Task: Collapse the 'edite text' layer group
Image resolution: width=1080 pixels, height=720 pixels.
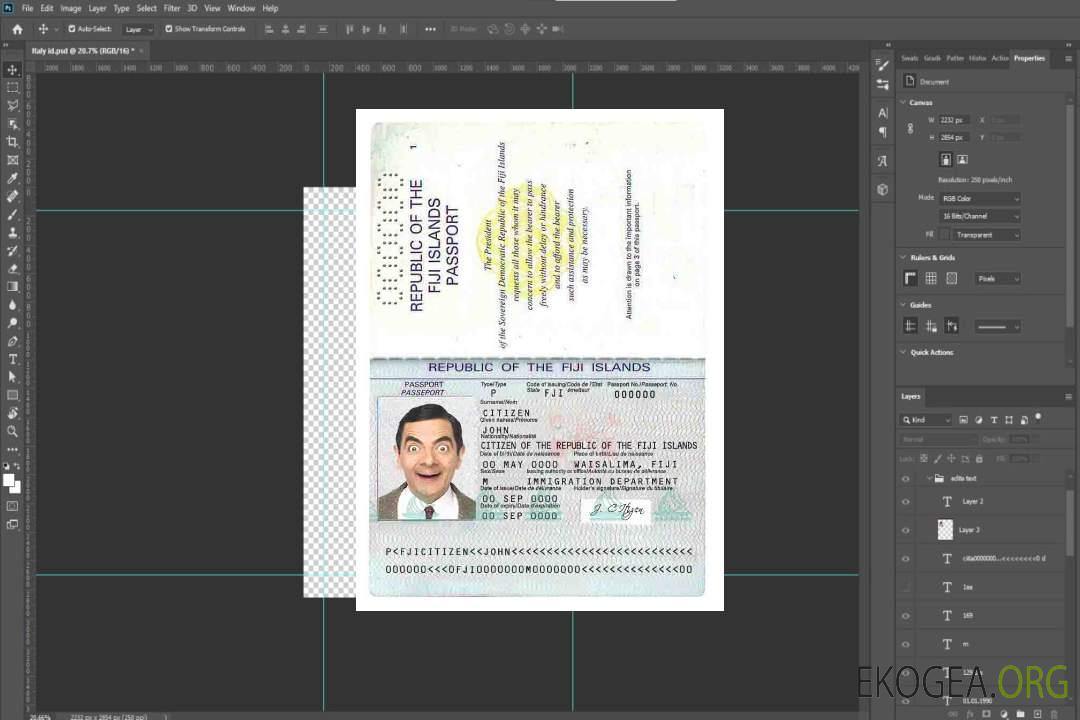Action: pos(929,478)
